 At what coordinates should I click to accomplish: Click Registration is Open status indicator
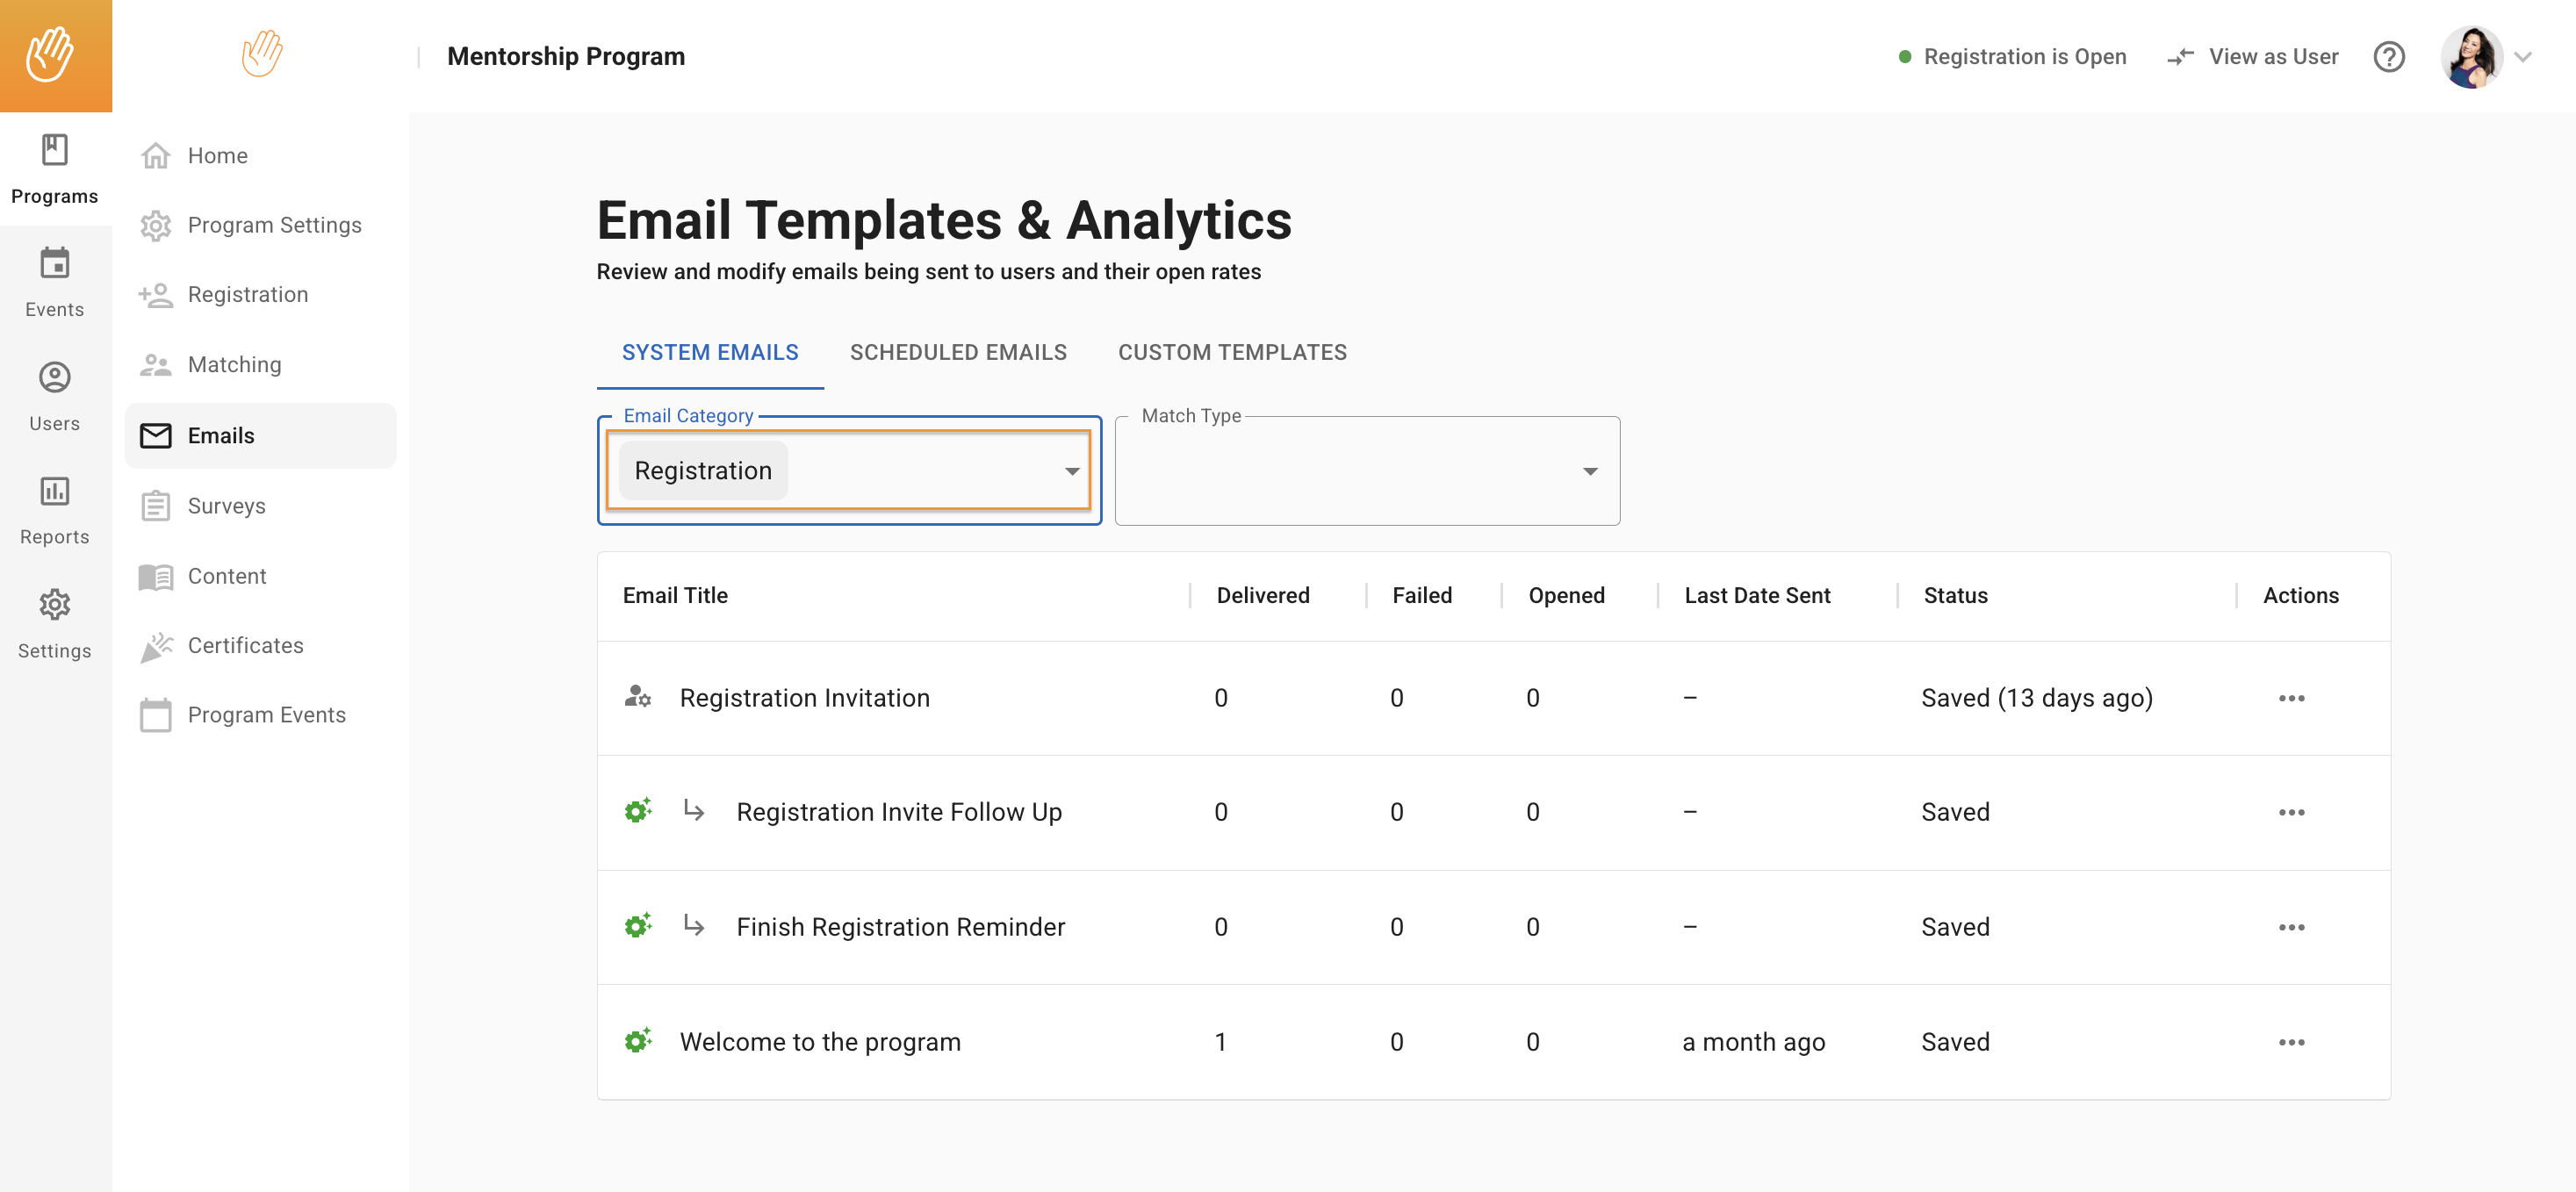coord(2012,57)
